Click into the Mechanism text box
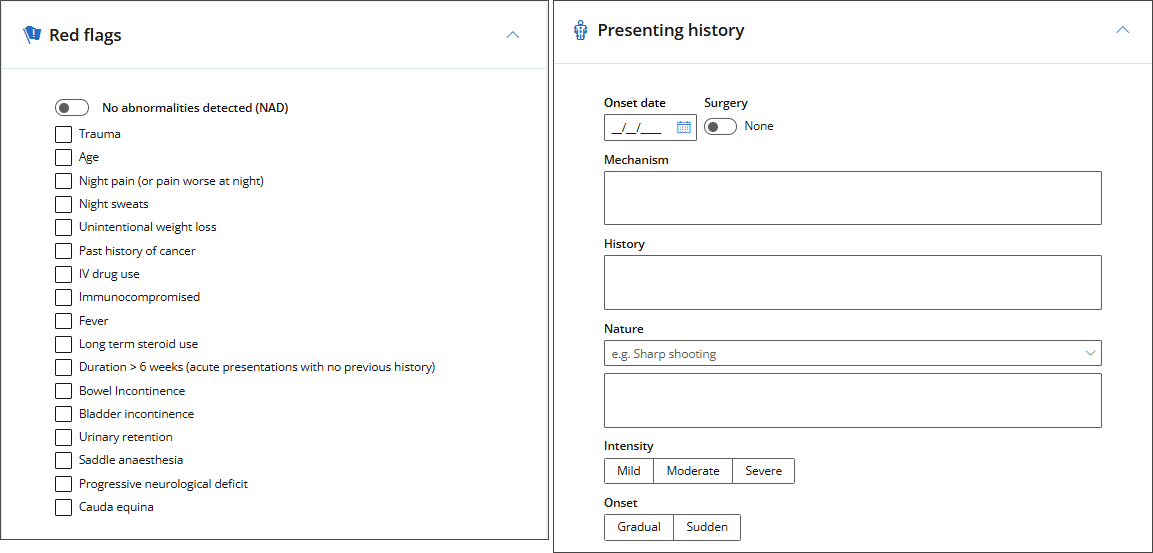 [x=852, y=198]
